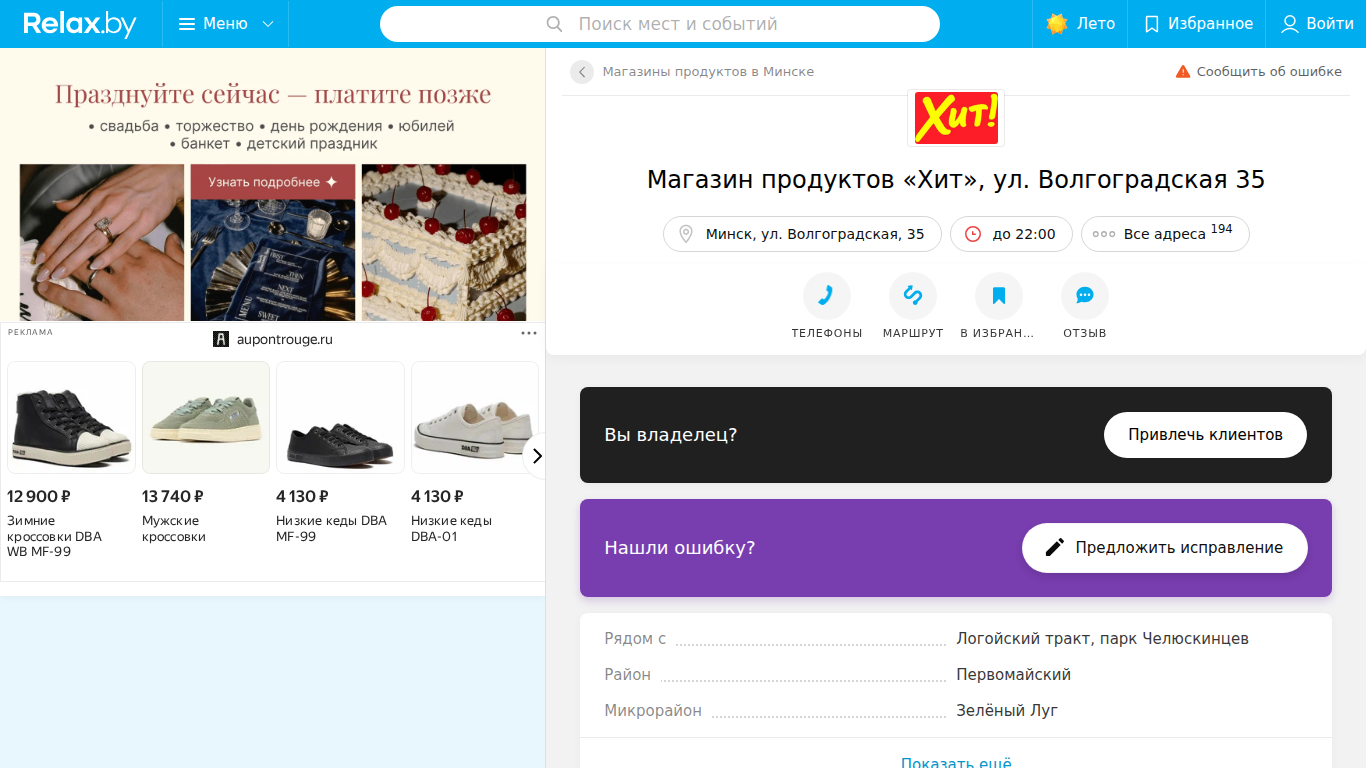Click the user profile icon in header
This screenshot has height=768, width=1366.
[1290, 24]
